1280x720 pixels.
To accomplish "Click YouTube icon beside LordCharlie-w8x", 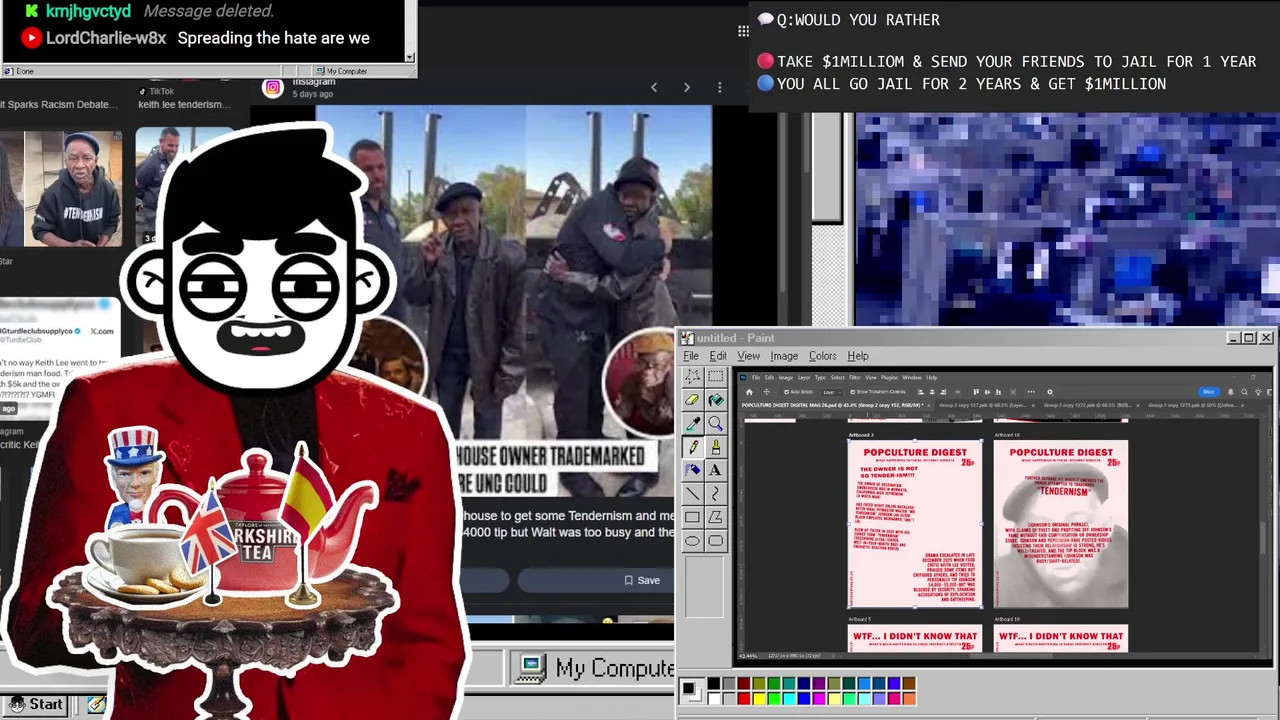I will 32,38.
